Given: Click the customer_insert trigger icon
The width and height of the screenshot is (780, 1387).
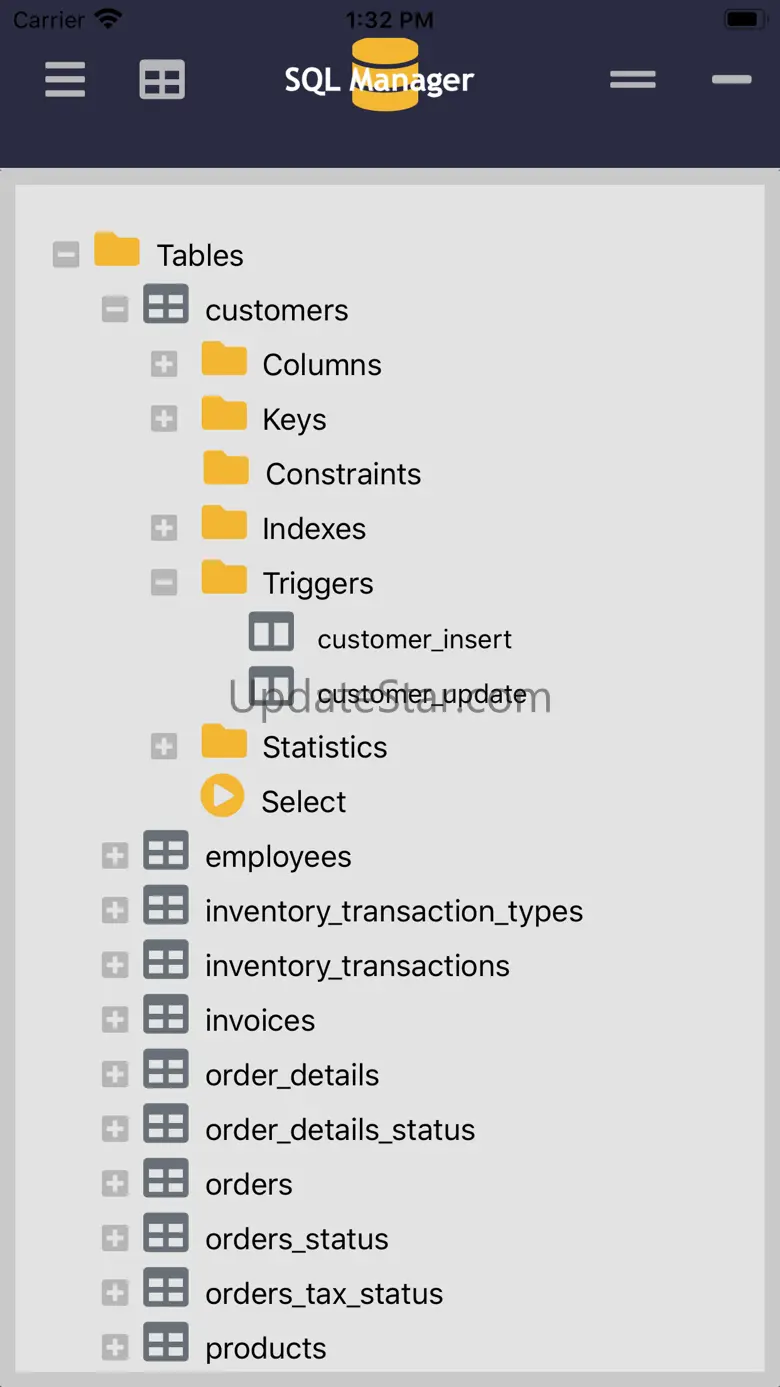Looking at the screenshot, I should pos(271,632).
